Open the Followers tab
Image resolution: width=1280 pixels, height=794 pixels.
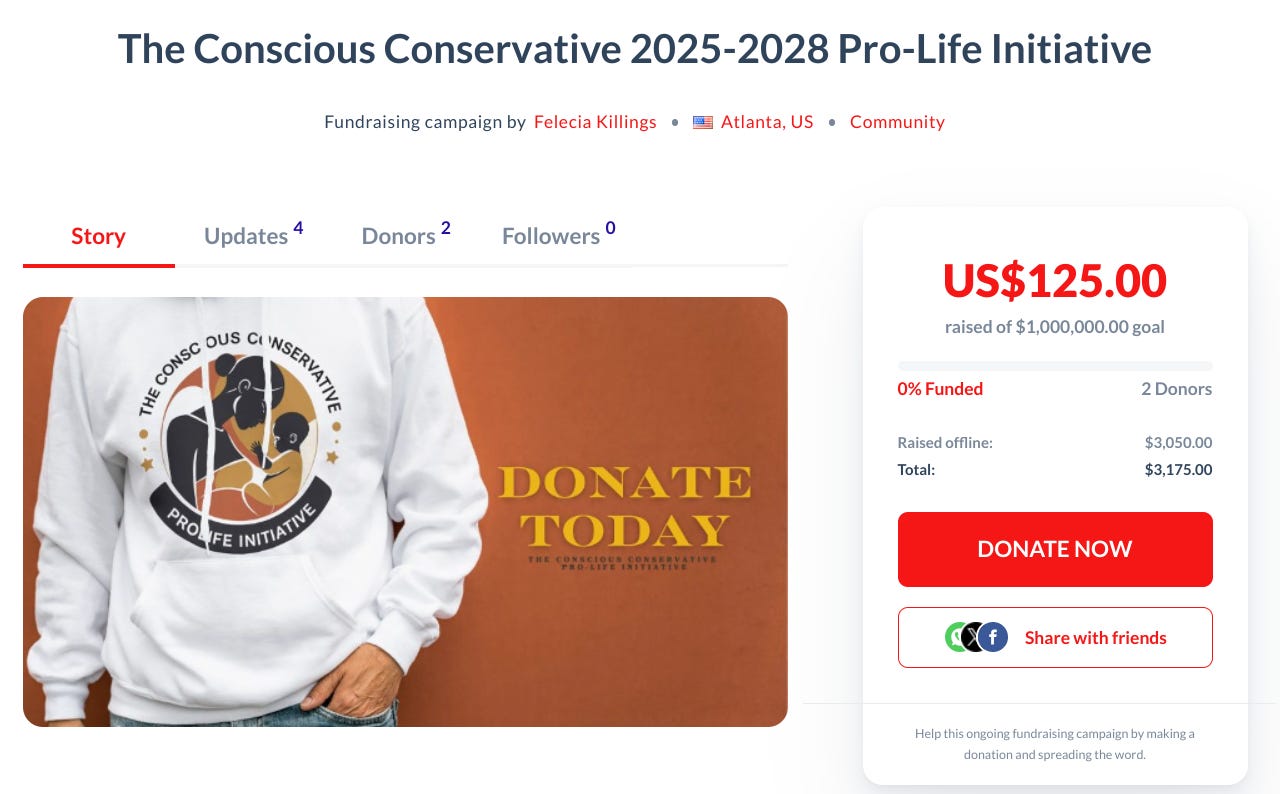click(559, 235)
